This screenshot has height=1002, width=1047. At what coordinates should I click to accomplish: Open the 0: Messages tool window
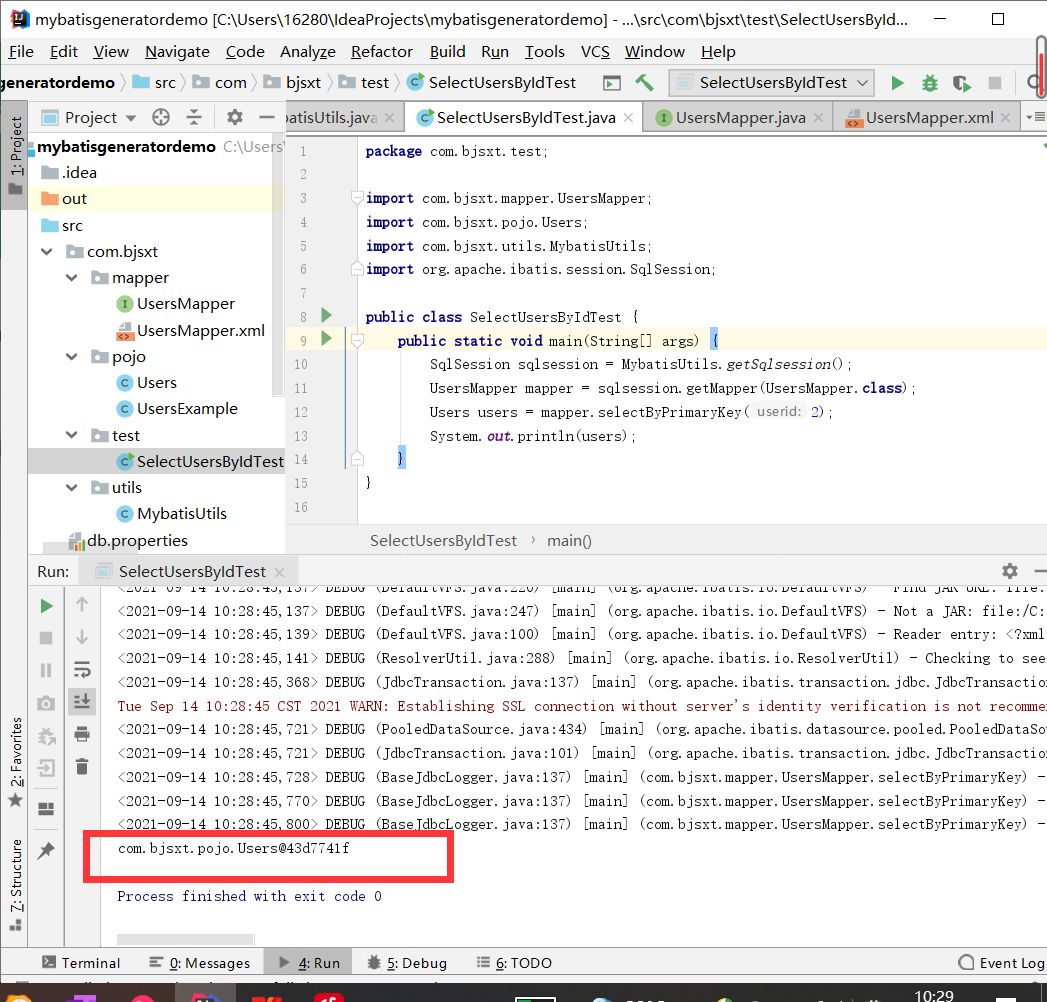tap(200, 963)
